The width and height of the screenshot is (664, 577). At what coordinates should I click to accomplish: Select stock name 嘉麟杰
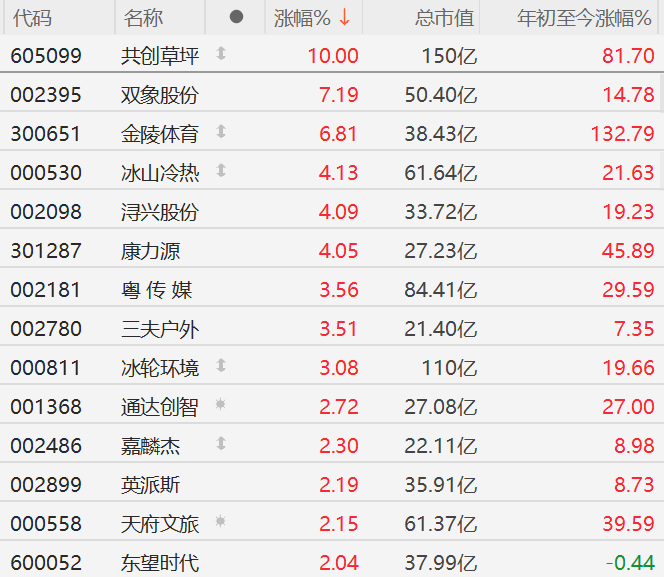pos(150,446)
